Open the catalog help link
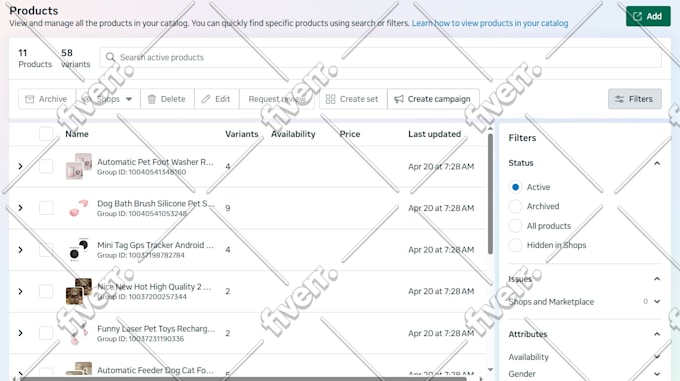The width and height of the screenshot is (680, 381). click(490, 23)
